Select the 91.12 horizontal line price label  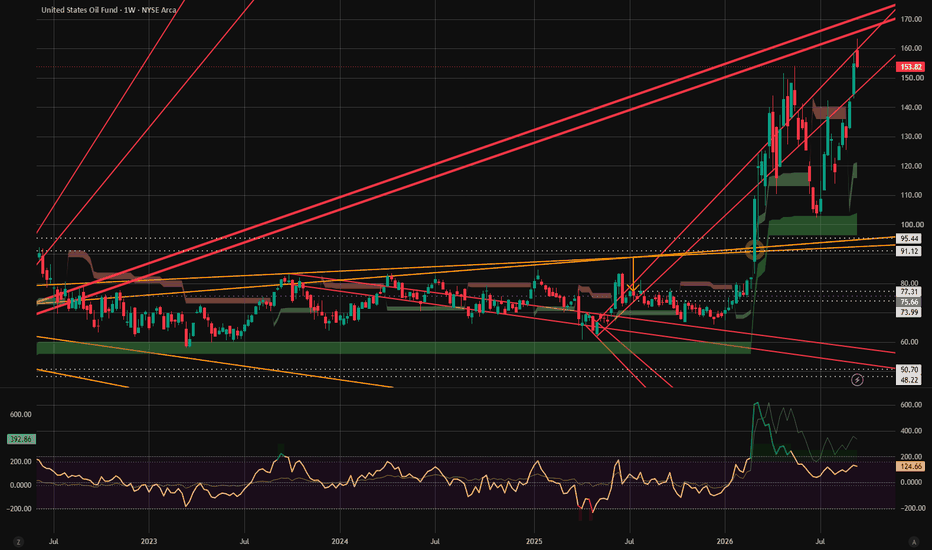tap(909, 252)
